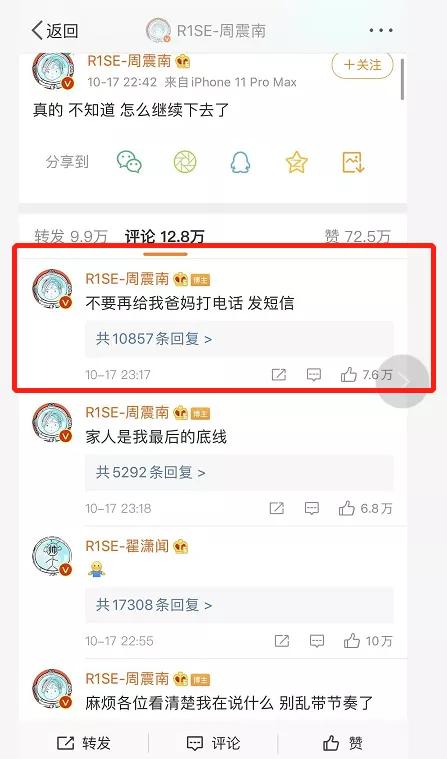
Task: Save post as image icon
Action: (x=353, y=162)
